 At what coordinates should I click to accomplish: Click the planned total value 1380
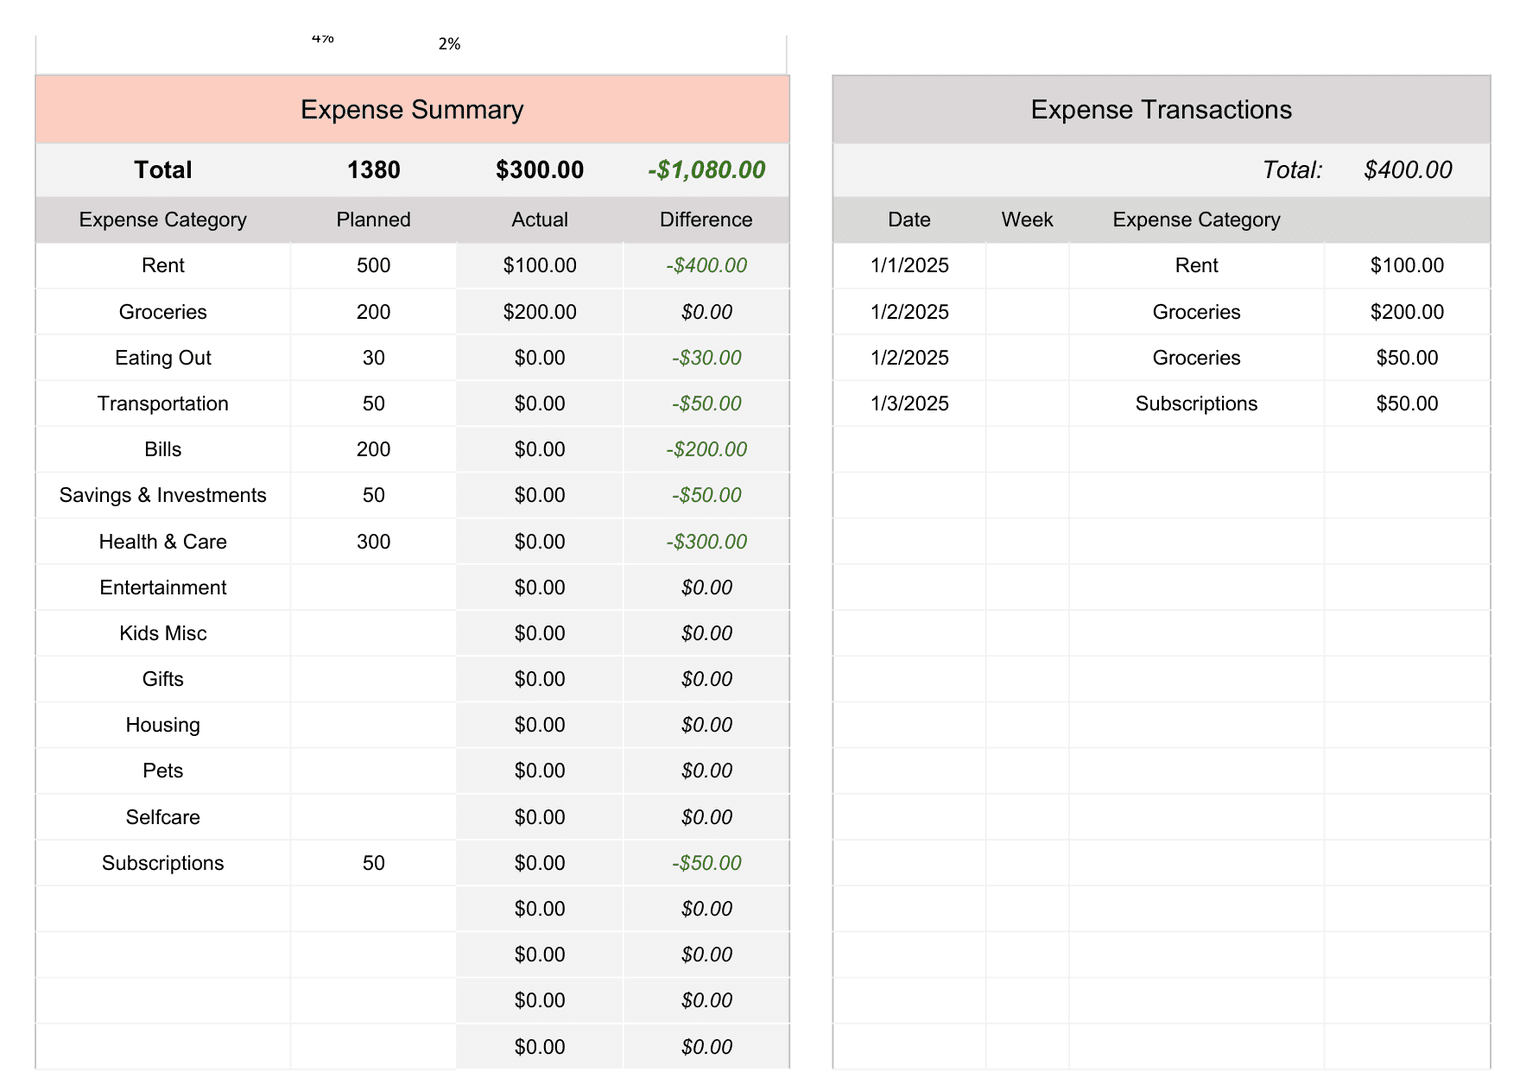pyautogui.click(x=373, y=170)
